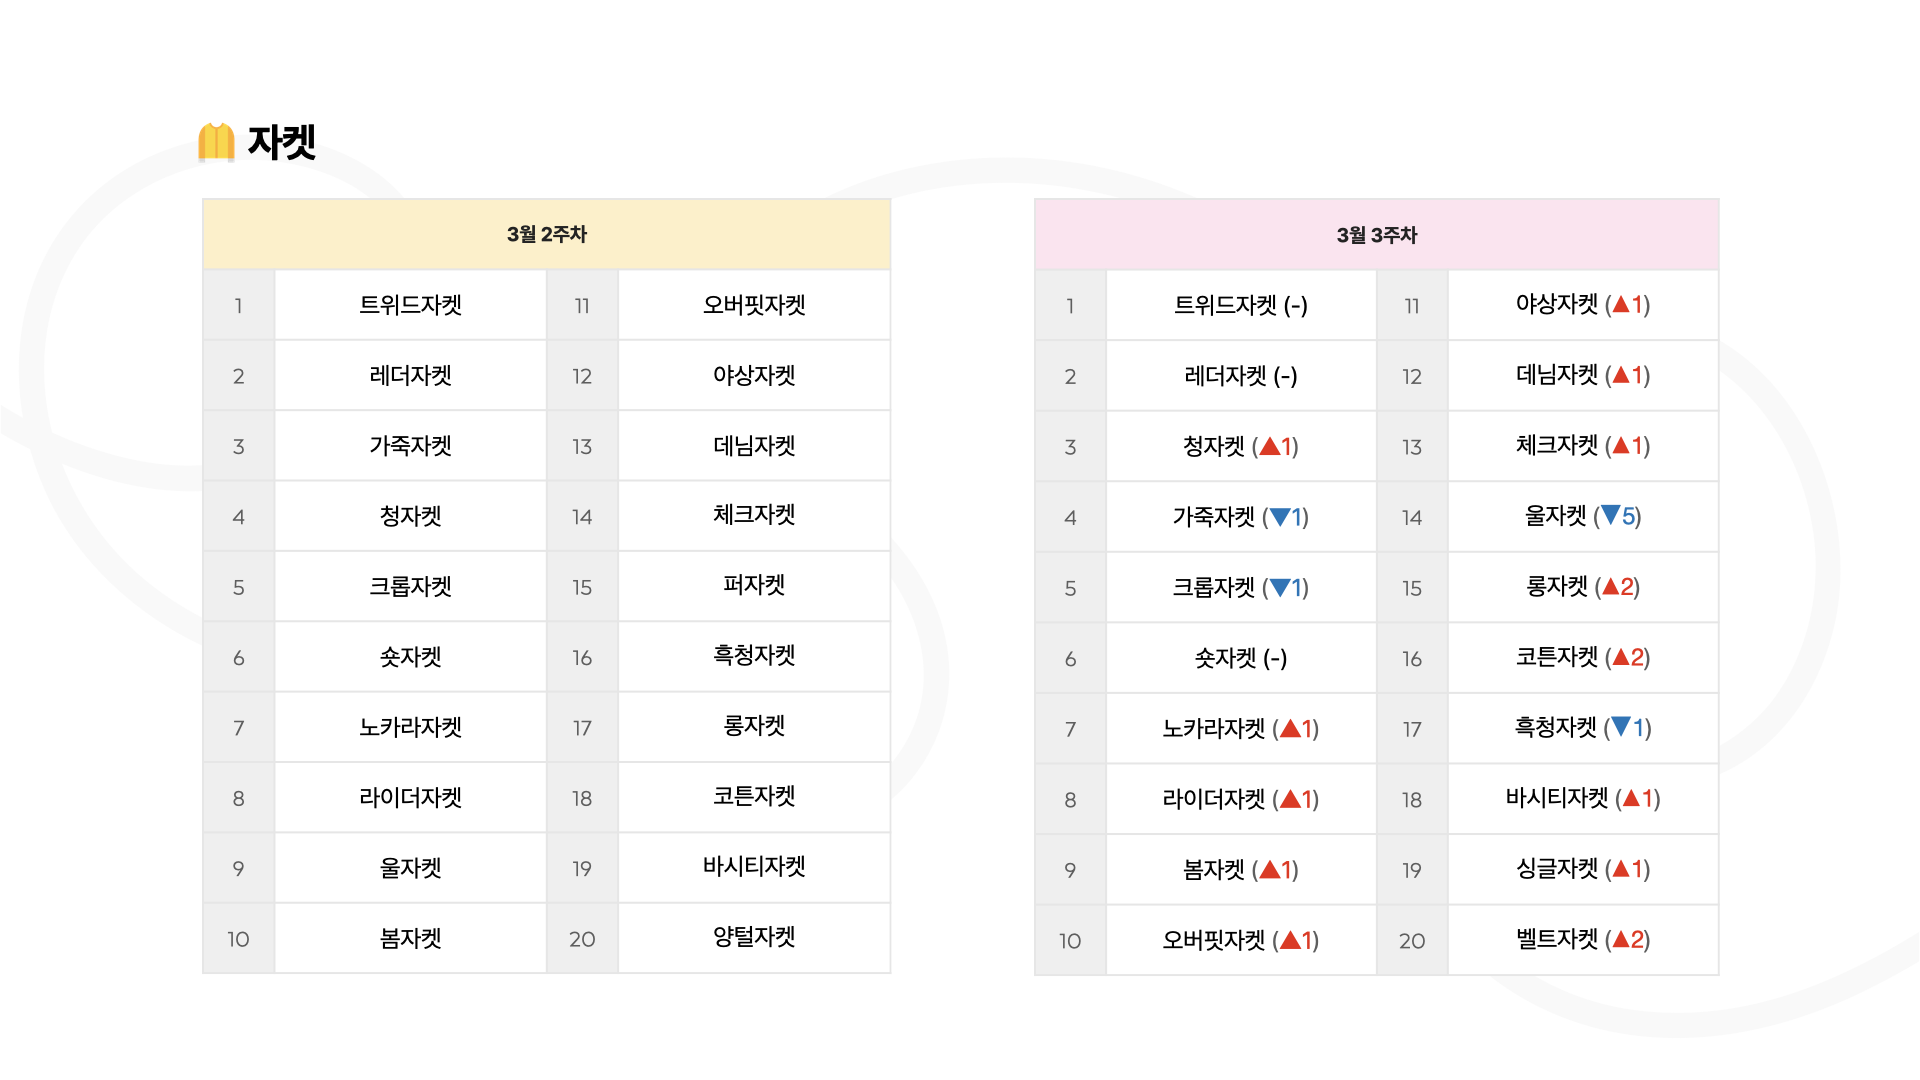
Task: Click the 자켓 page title
Action: pyautogui.click(x=282, y=142)
